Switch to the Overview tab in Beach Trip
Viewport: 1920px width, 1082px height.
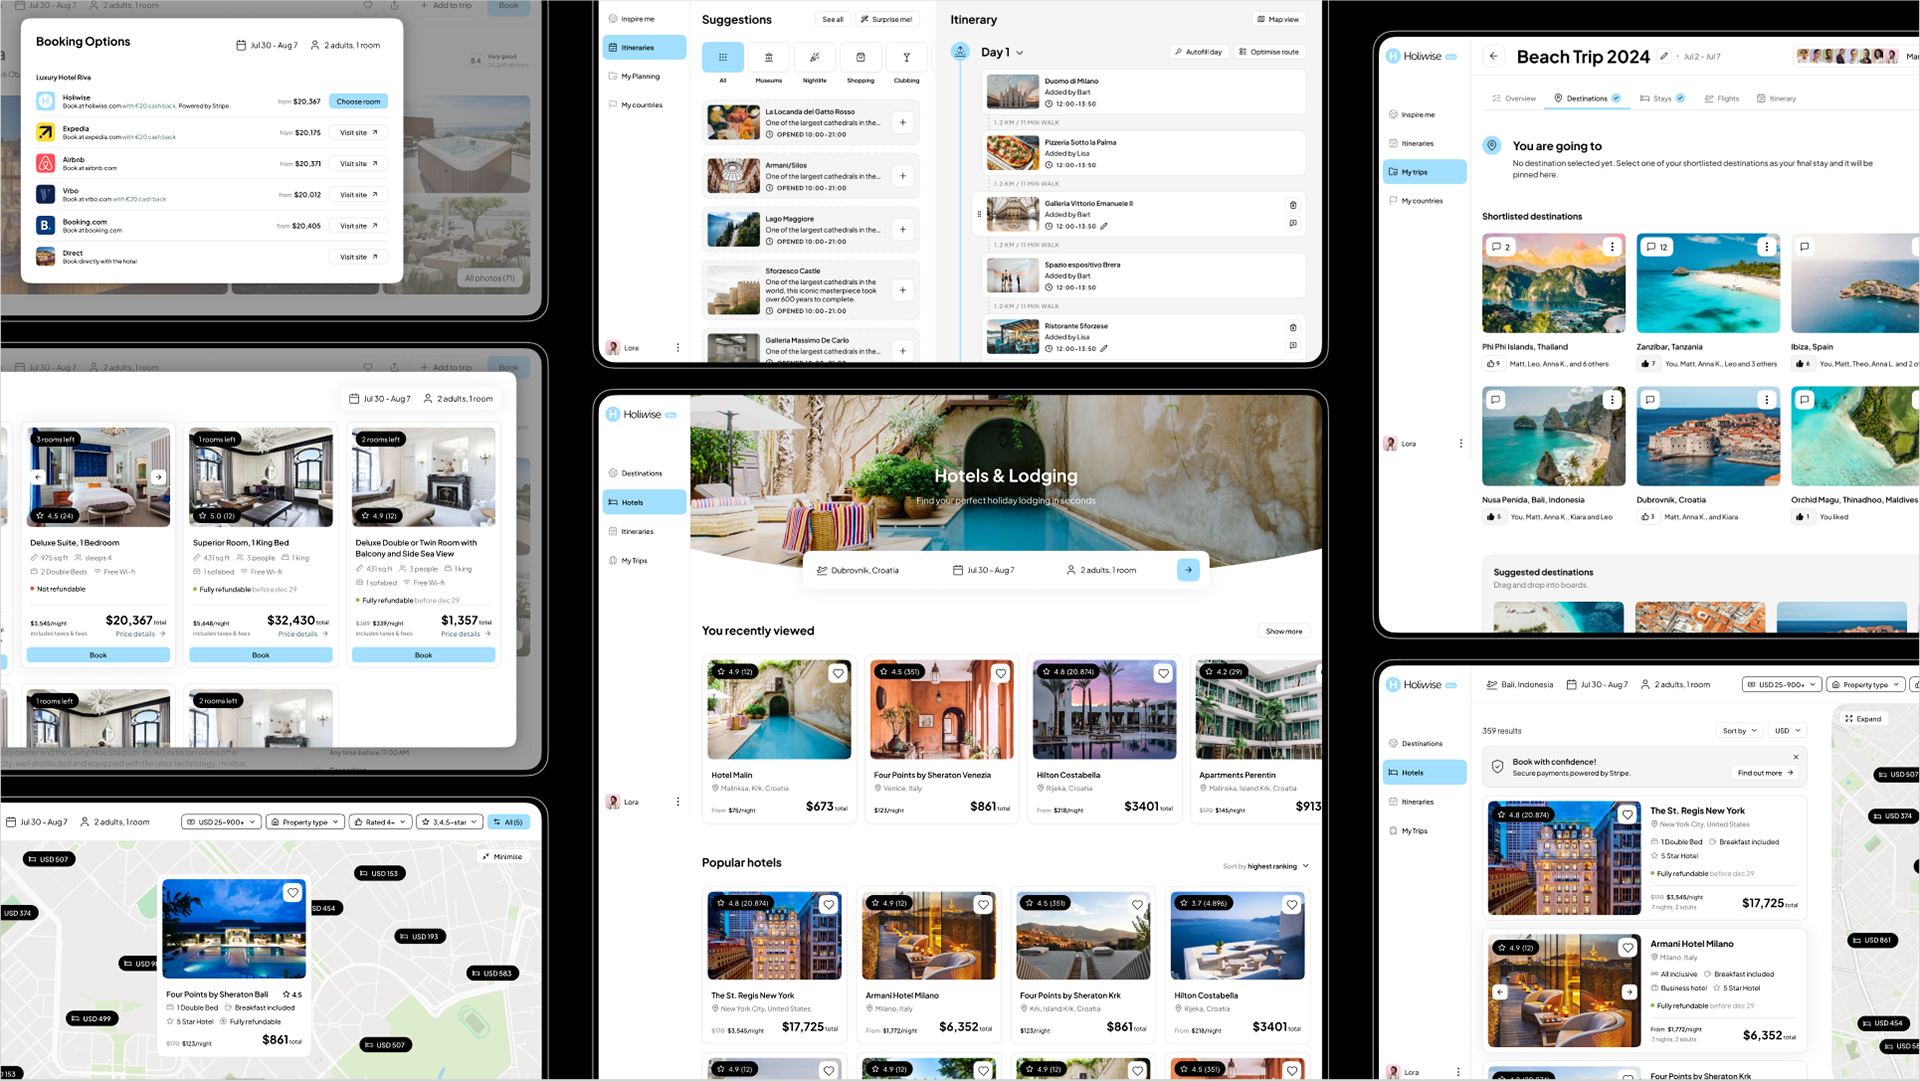[x=1514, y=98]
